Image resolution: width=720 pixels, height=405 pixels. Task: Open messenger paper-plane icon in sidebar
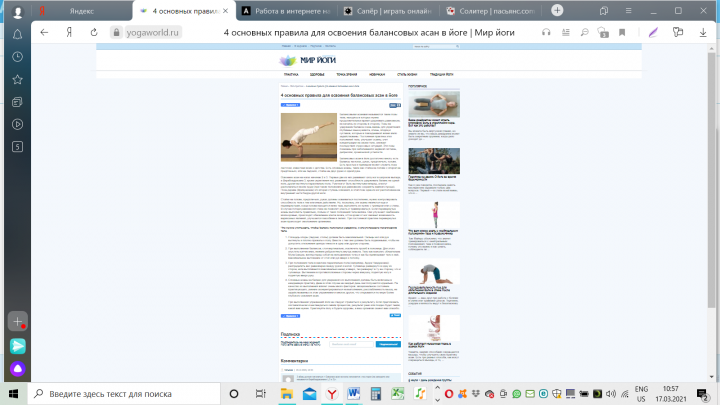coord(17,346)
